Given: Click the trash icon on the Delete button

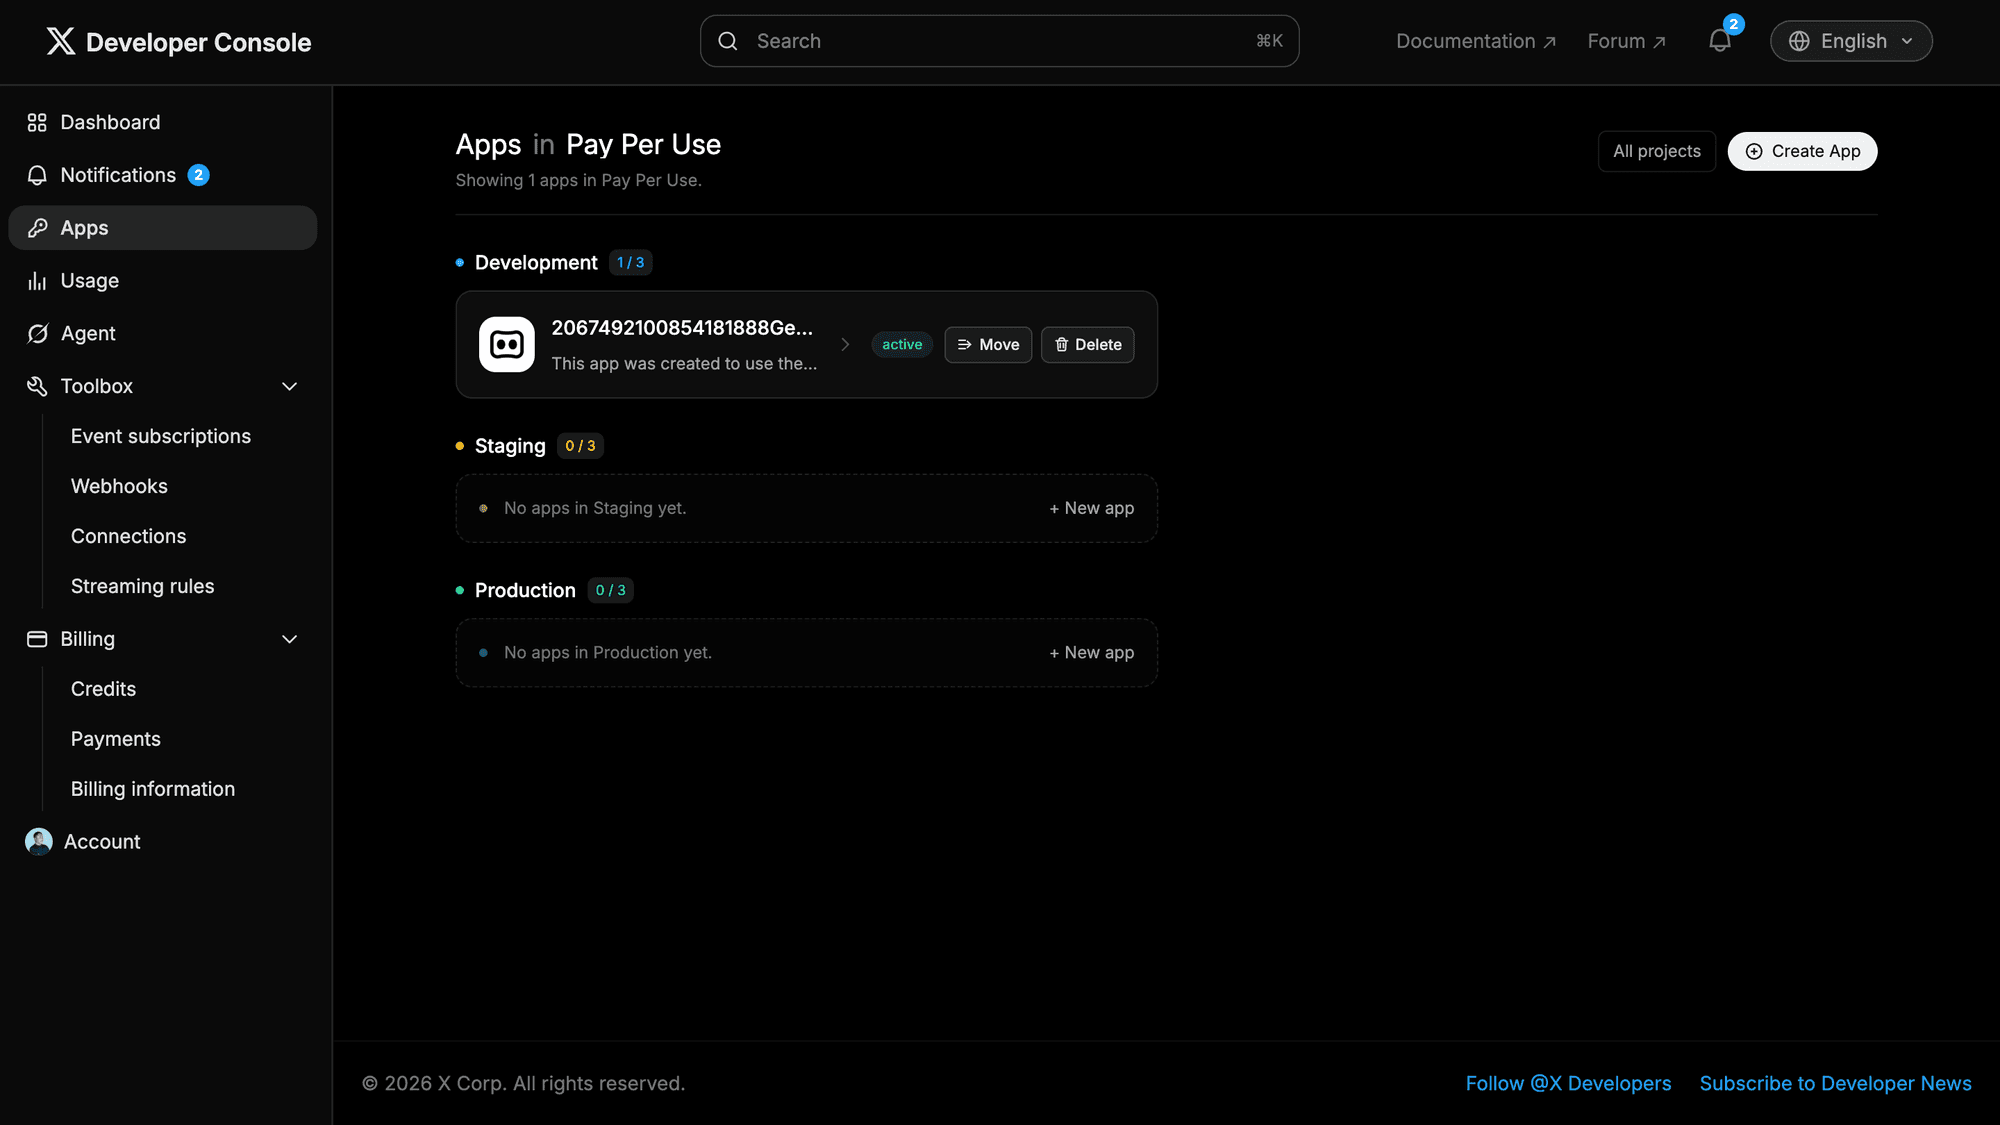Looking at the screenshot, I should click(1062, 344).
